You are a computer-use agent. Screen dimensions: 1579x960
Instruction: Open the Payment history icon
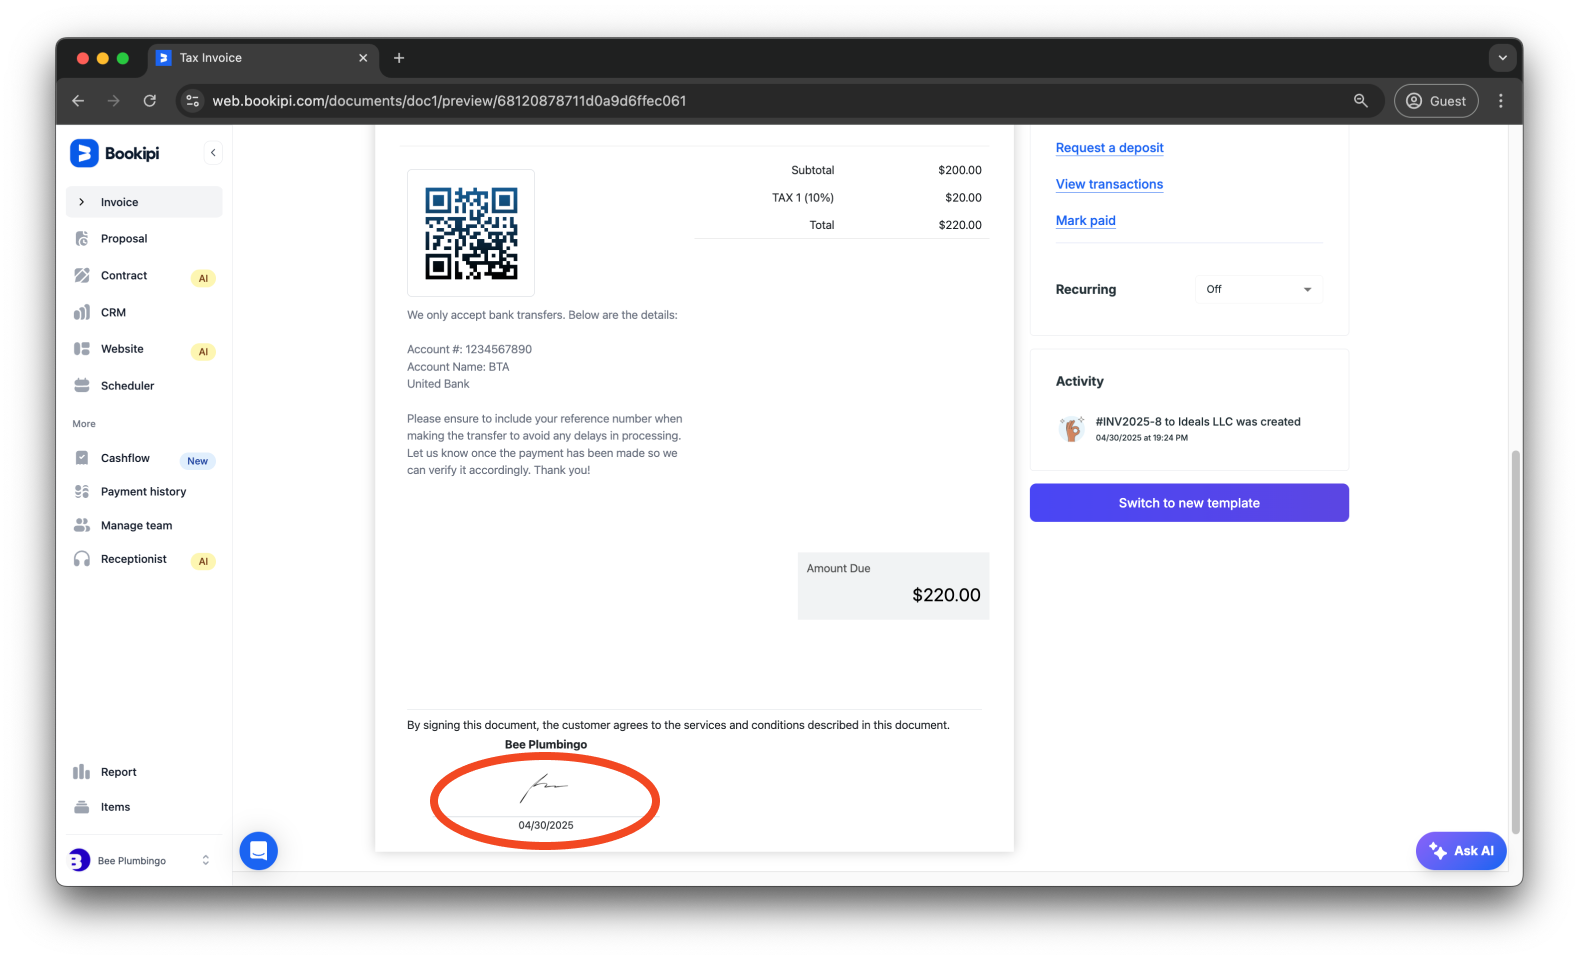[x=82, y=492]
